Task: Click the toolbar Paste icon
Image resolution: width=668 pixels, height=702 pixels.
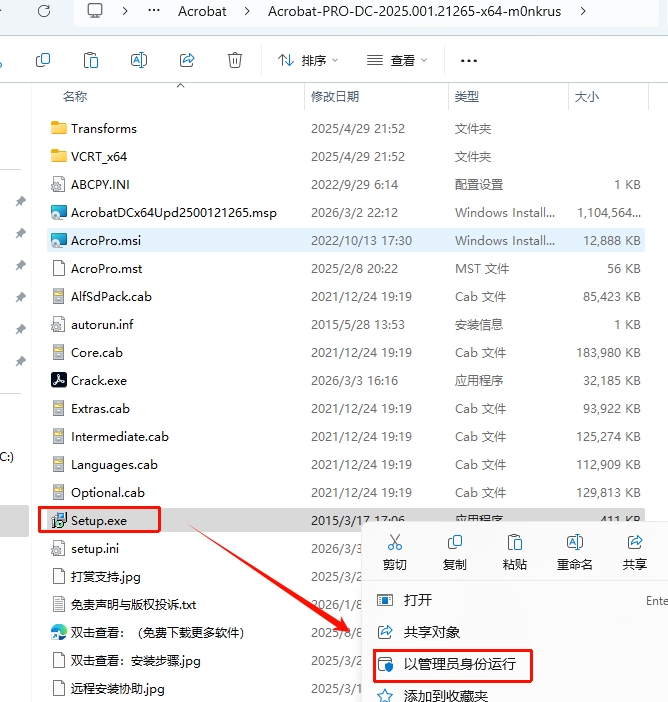Action: [x=91, y=60]
